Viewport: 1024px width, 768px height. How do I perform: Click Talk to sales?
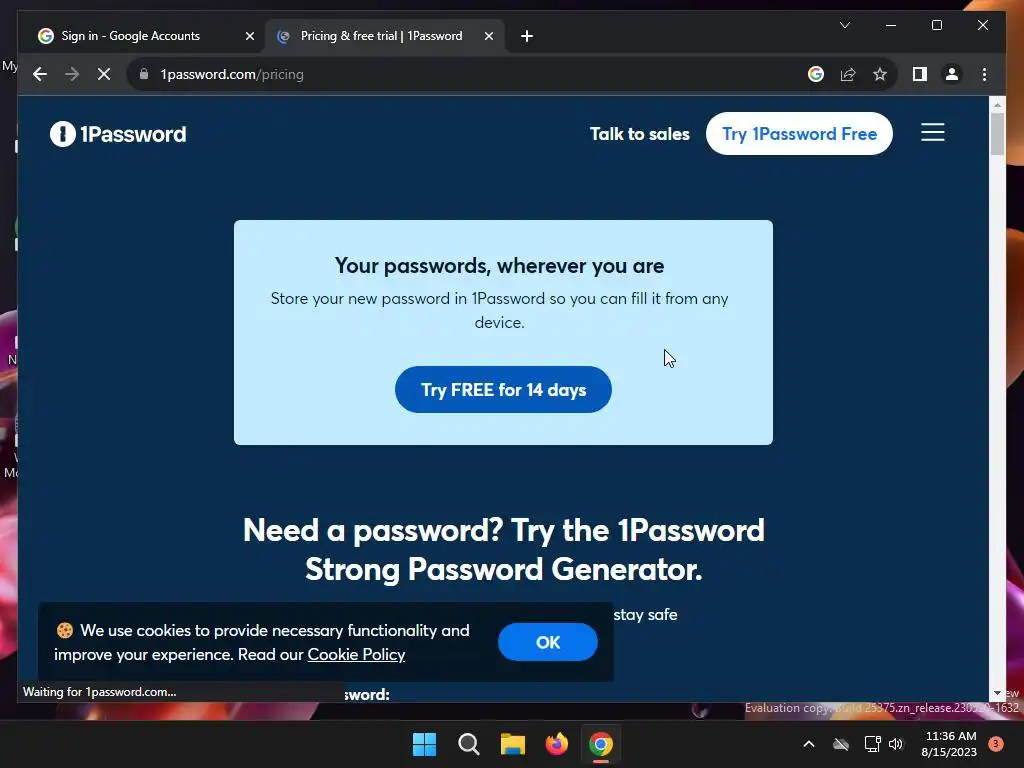[x=639, y=134]
